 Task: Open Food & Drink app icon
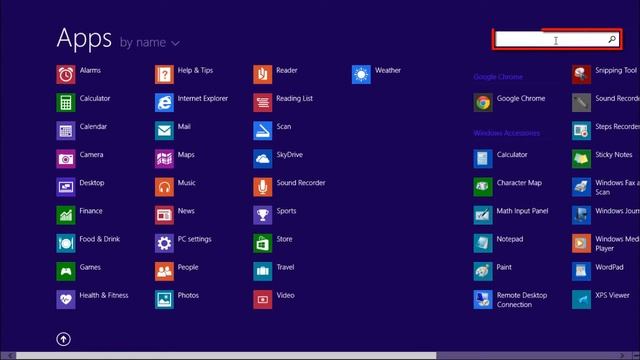[66, 244]
